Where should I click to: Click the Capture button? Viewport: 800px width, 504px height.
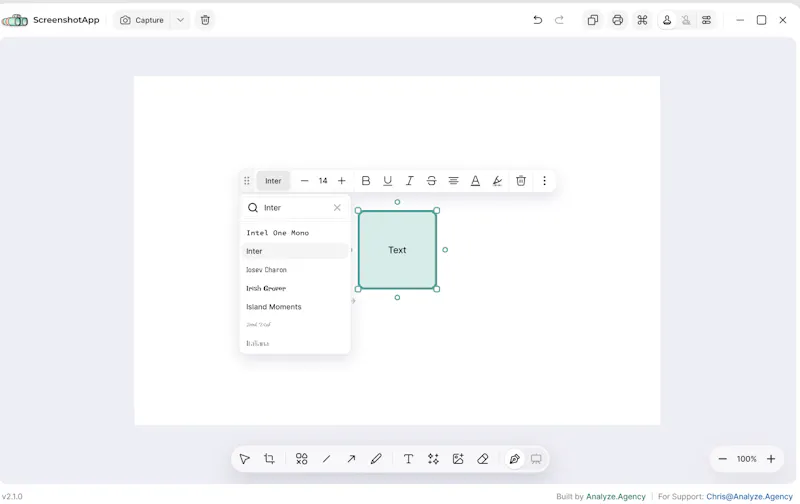(142, 20)
